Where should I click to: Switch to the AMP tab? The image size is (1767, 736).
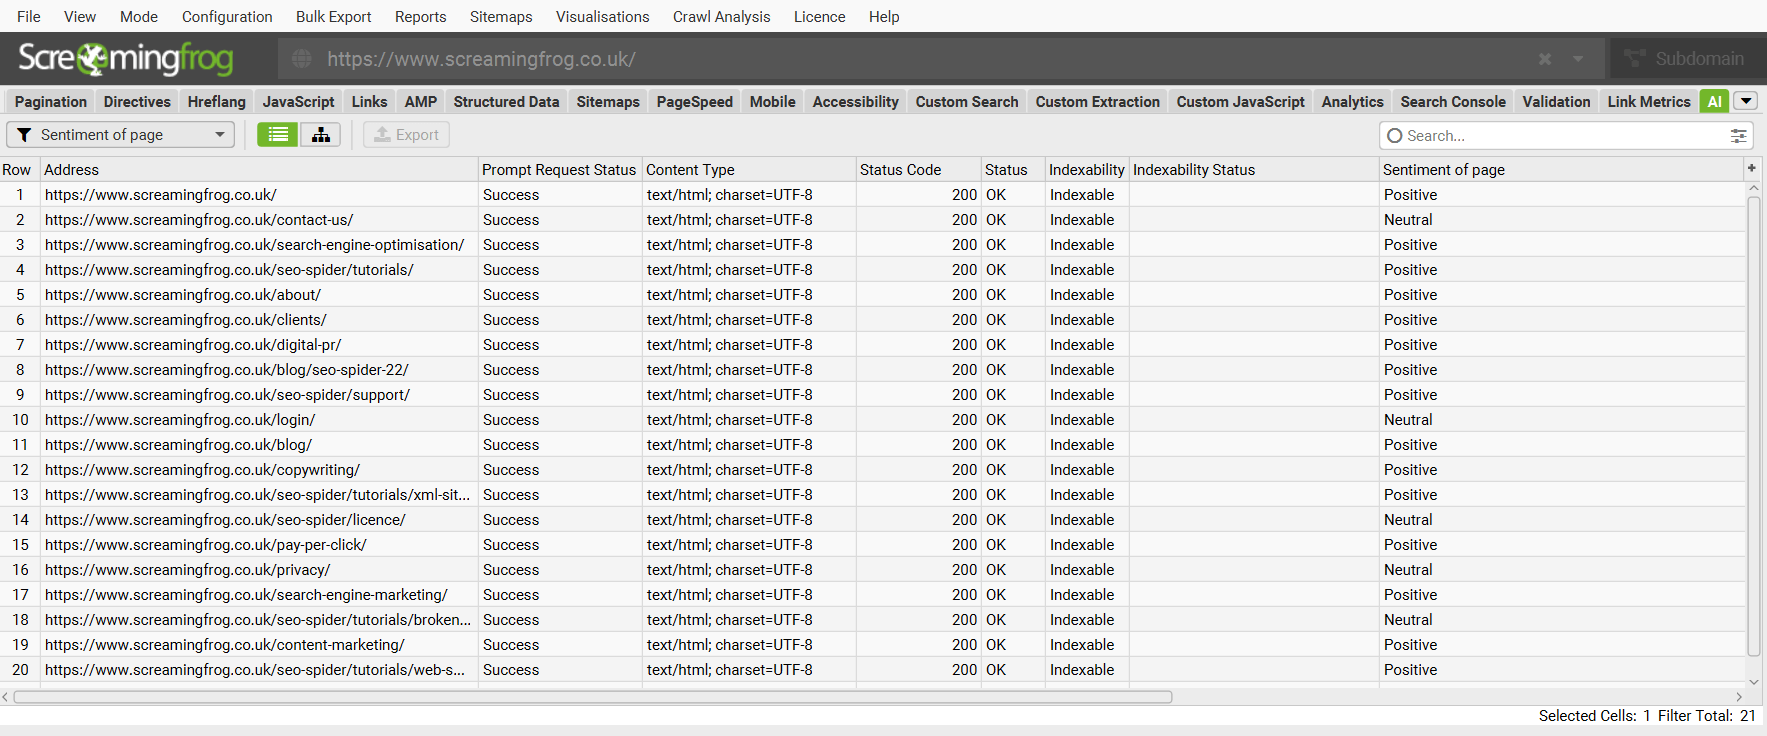tap(421, 101)
